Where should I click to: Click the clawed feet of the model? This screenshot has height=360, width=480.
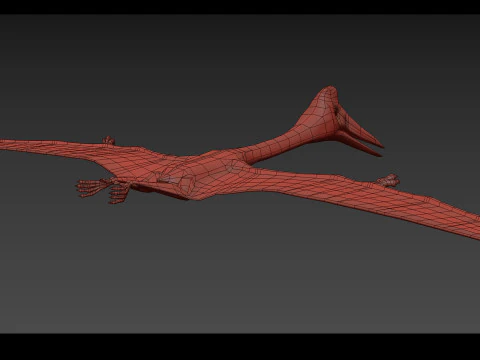pyautogui.click(x=103, y=191)
